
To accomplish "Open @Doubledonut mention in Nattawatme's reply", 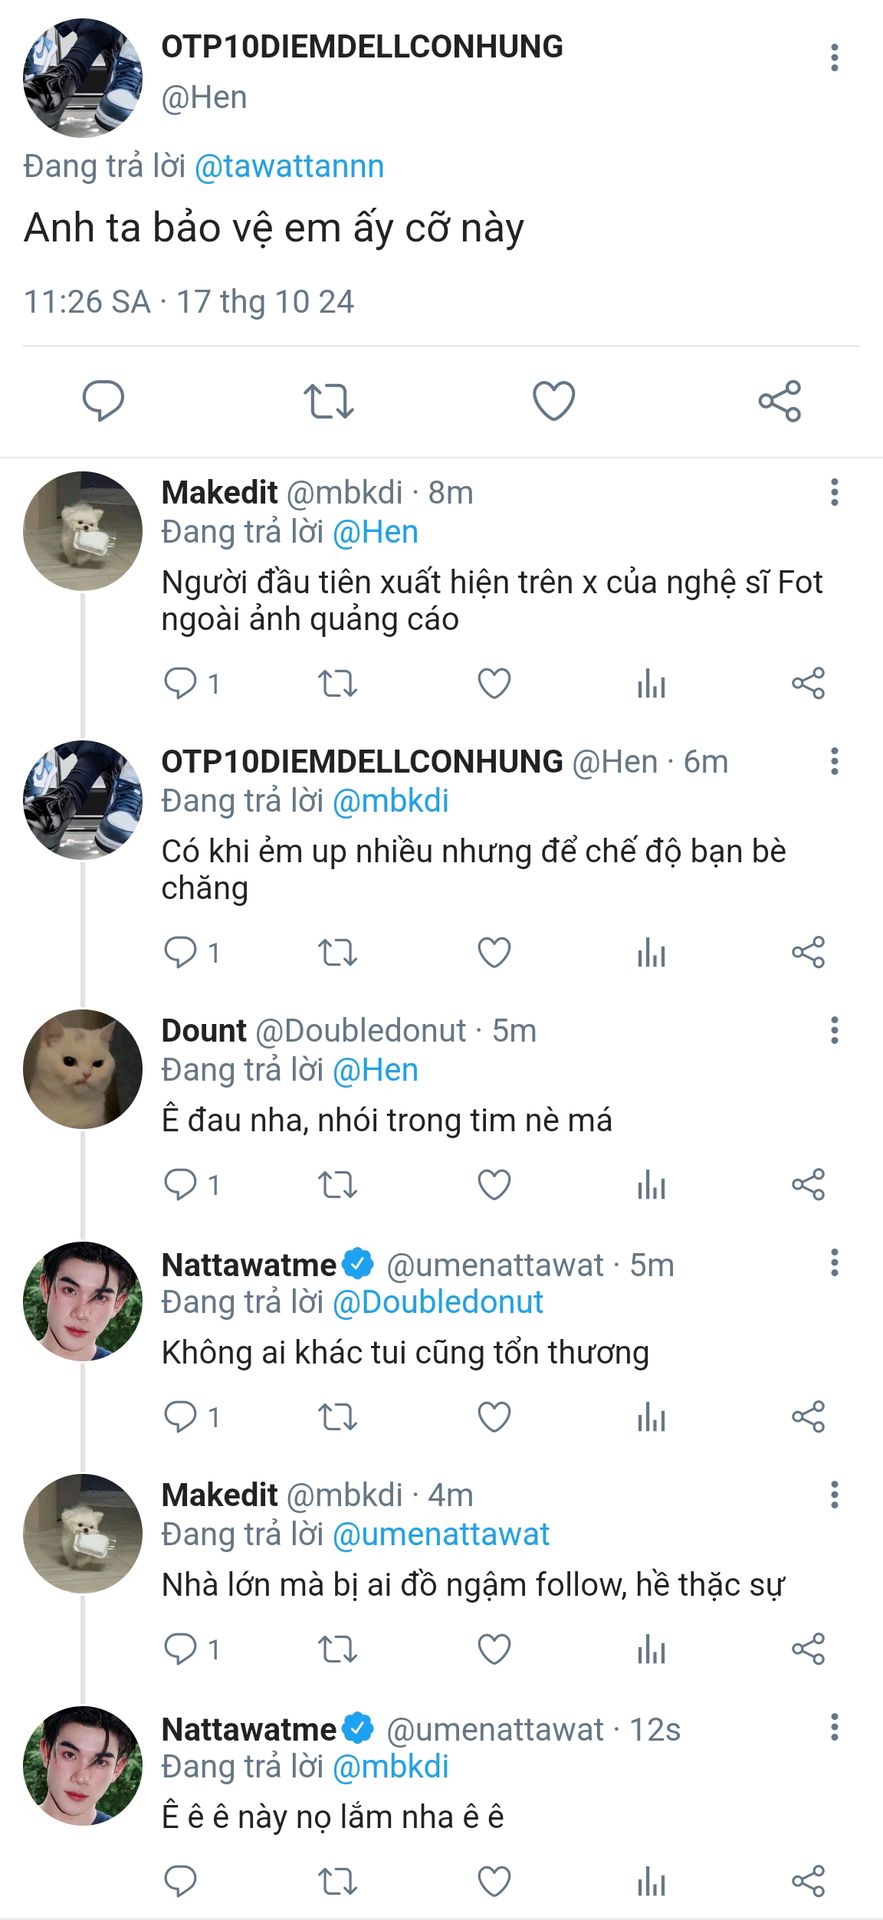I will 437,1302.
